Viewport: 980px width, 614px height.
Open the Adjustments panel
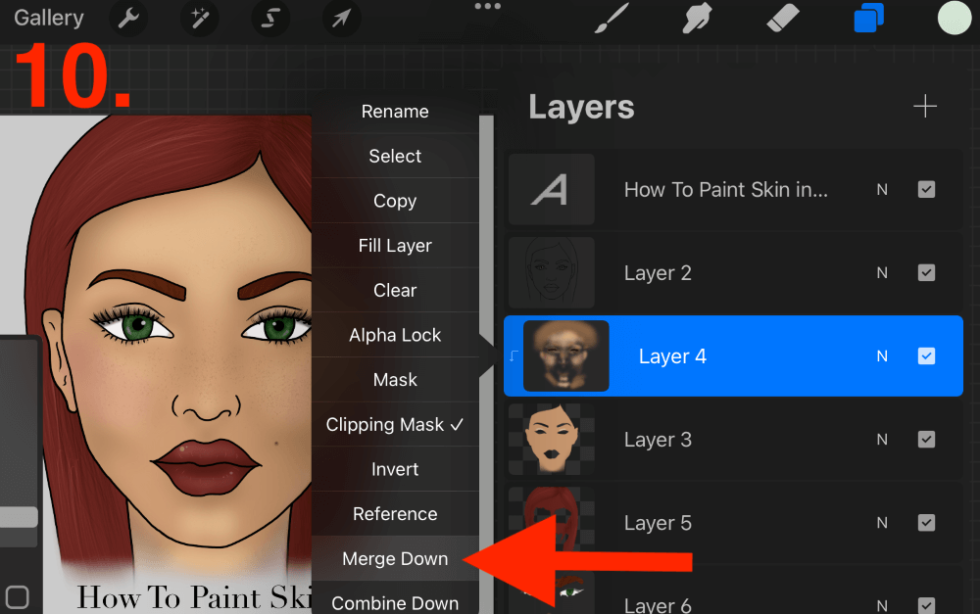pos(199,18)
